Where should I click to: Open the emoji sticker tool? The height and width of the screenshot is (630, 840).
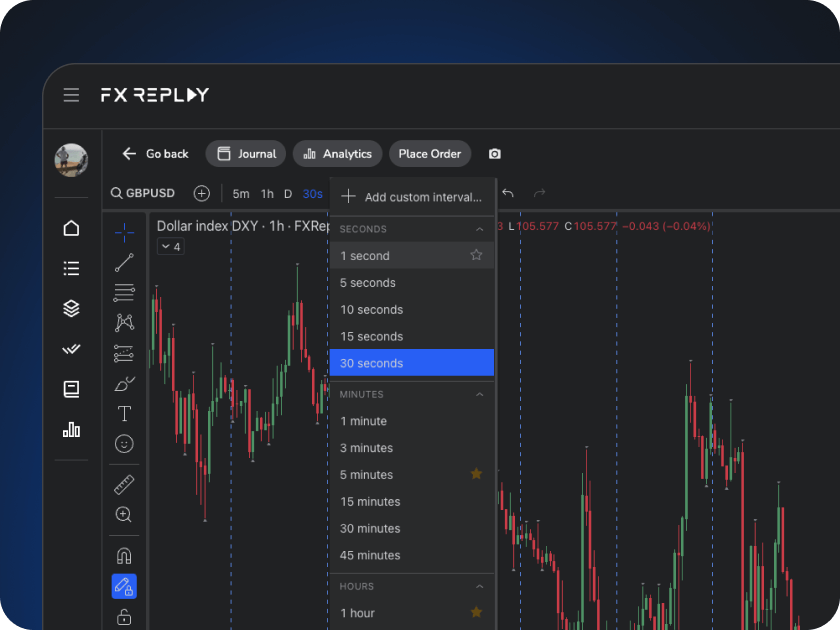coord(124,443)
